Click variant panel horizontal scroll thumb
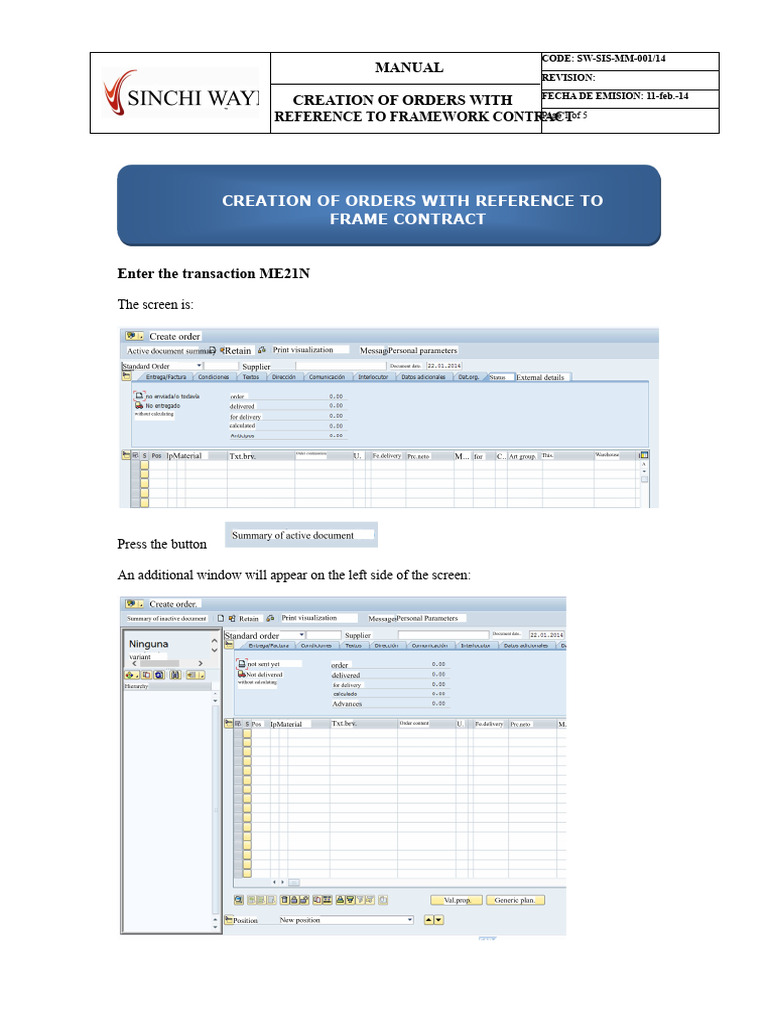The height and width of the screenshot is (1024, 768). [x=159, y=663]
